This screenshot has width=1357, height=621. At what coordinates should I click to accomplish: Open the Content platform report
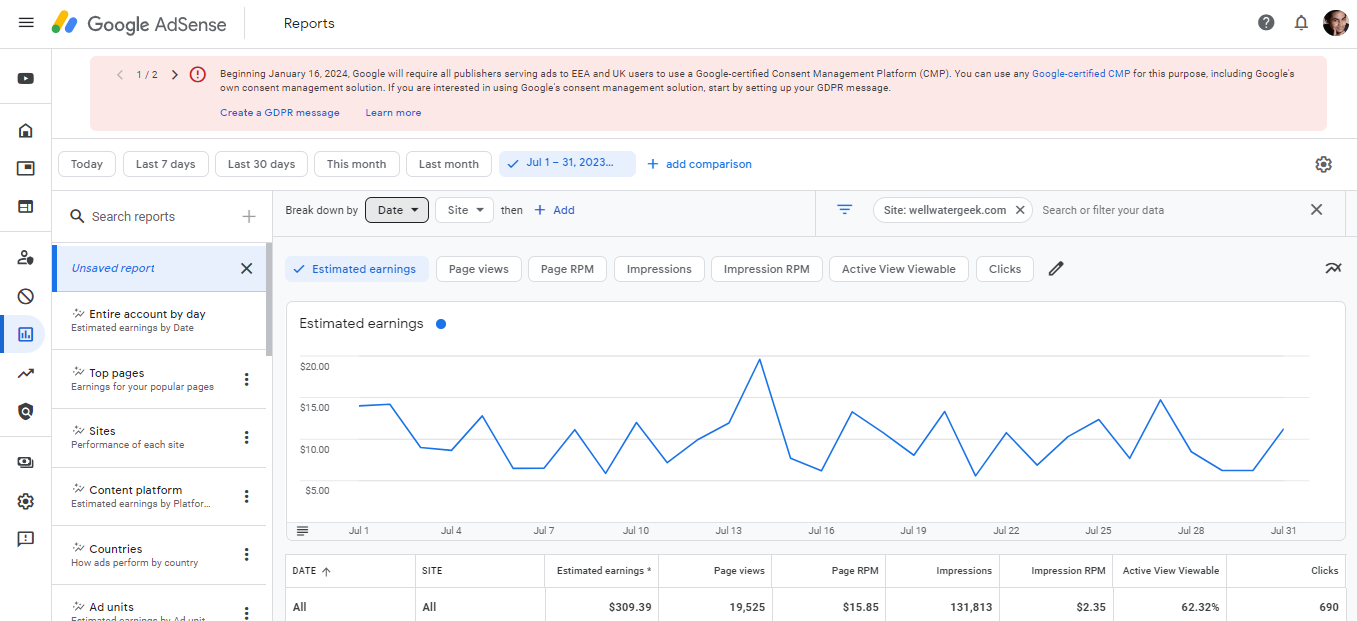pyautogui.click(x=160, y=496)
